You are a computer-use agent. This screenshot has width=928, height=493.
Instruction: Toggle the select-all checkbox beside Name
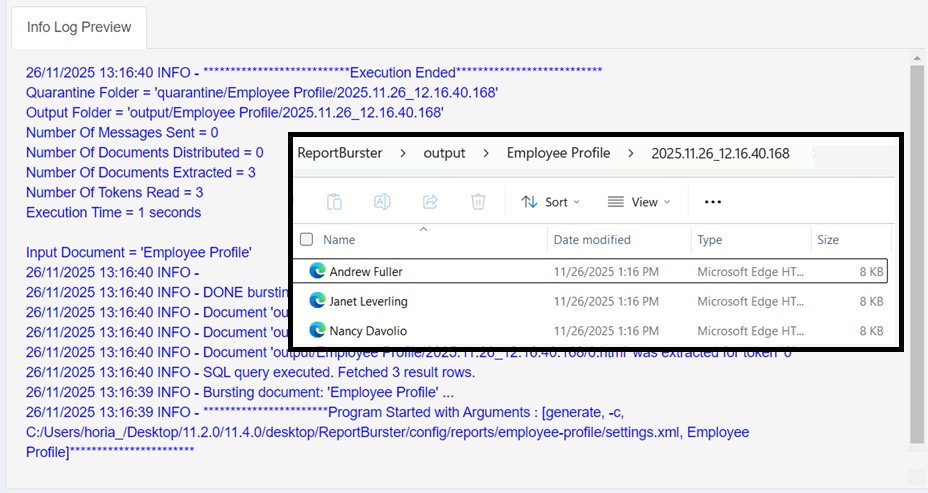point(307,239)
